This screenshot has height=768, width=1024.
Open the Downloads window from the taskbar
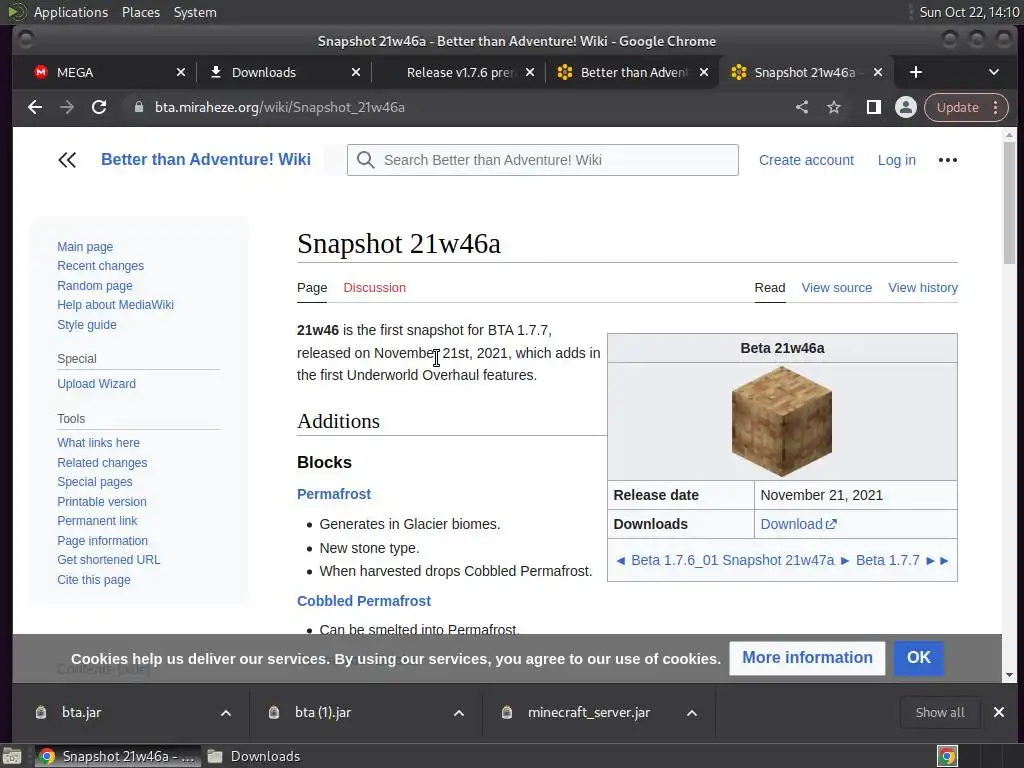(255, 756)
